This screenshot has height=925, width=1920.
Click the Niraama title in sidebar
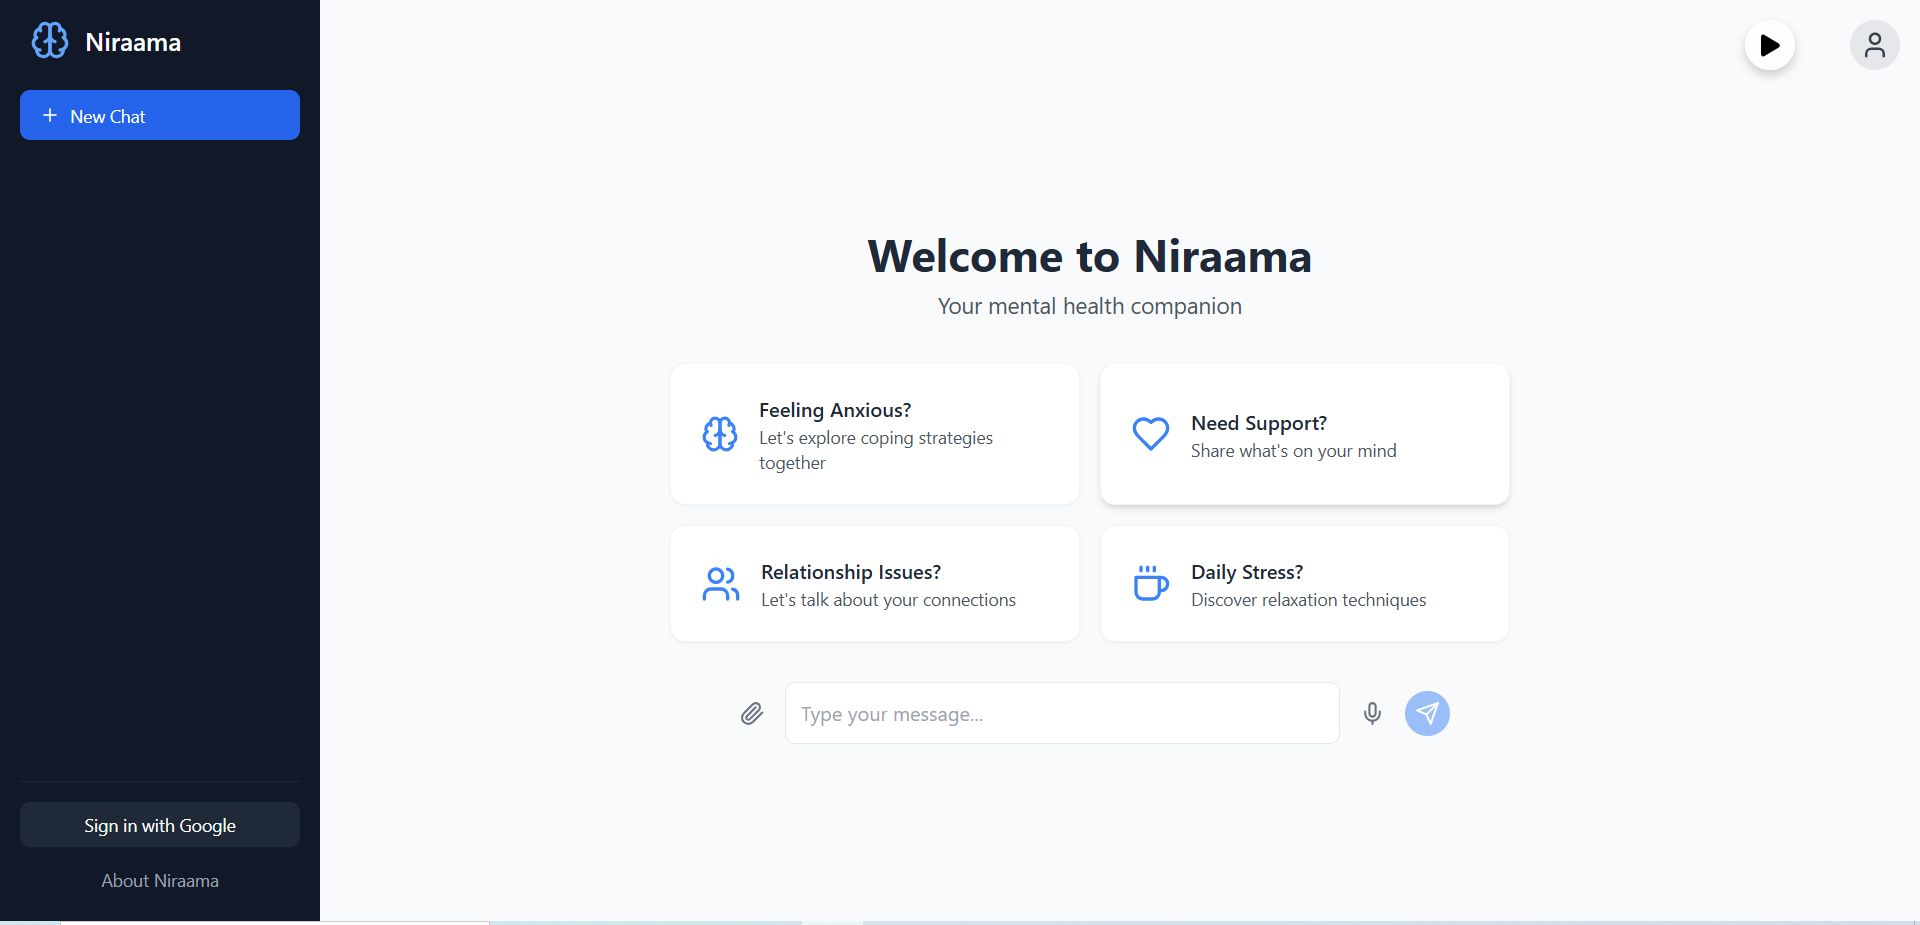[133, 42]
